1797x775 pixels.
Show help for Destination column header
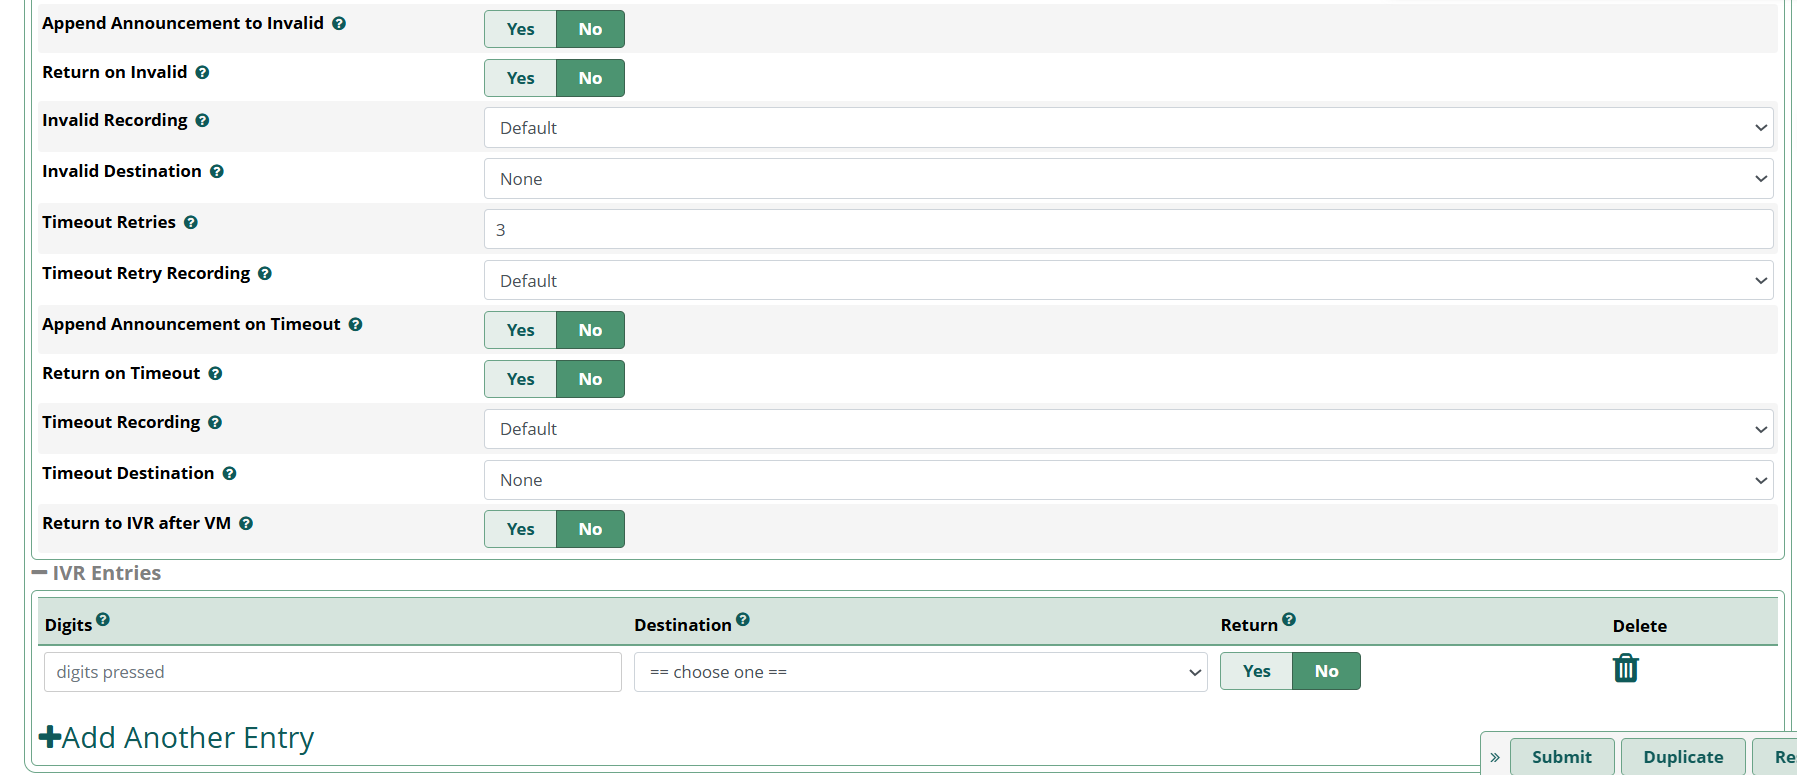point(742,619)
